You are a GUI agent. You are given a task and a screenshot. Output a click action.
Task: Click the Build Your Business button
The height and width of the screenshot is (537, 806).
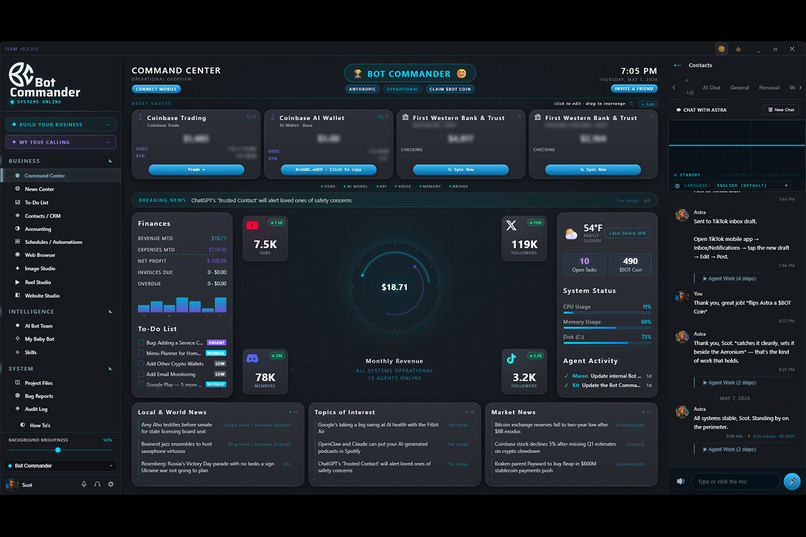61,124
